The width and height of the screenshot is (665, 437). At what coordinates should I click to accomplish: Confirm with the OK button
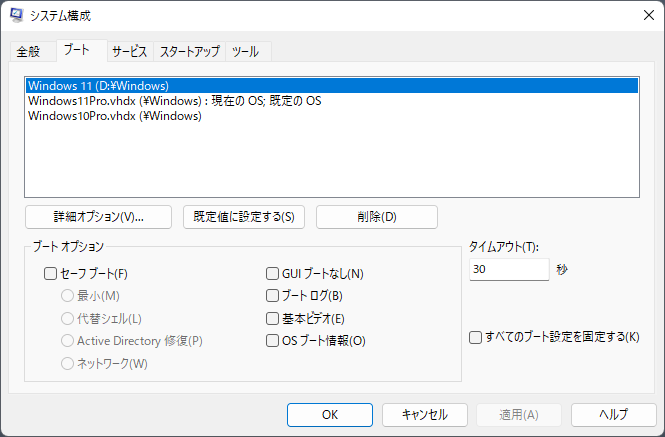coord(330,415)
